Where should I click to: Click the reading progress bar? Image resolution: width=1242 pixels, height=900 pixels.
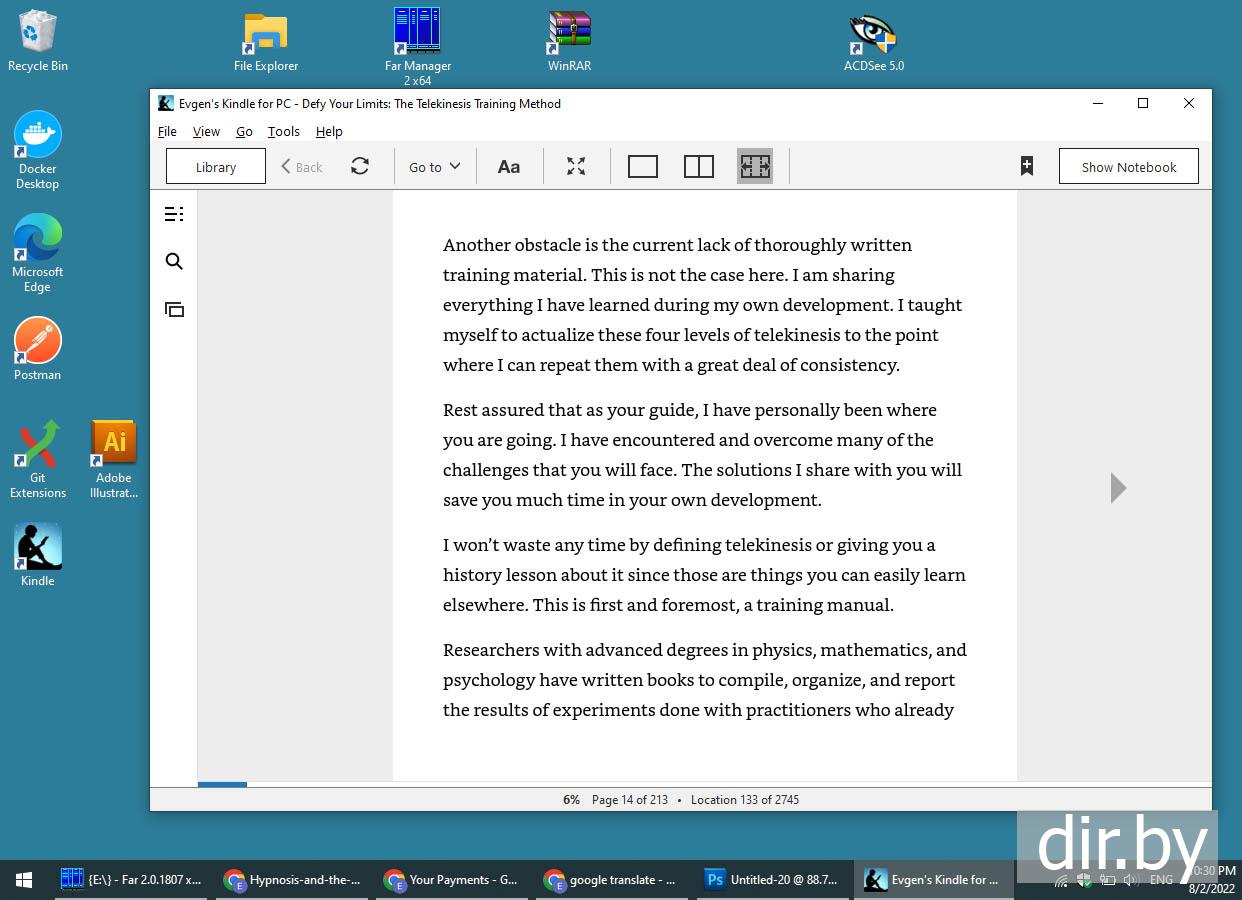tap(704, 784)
